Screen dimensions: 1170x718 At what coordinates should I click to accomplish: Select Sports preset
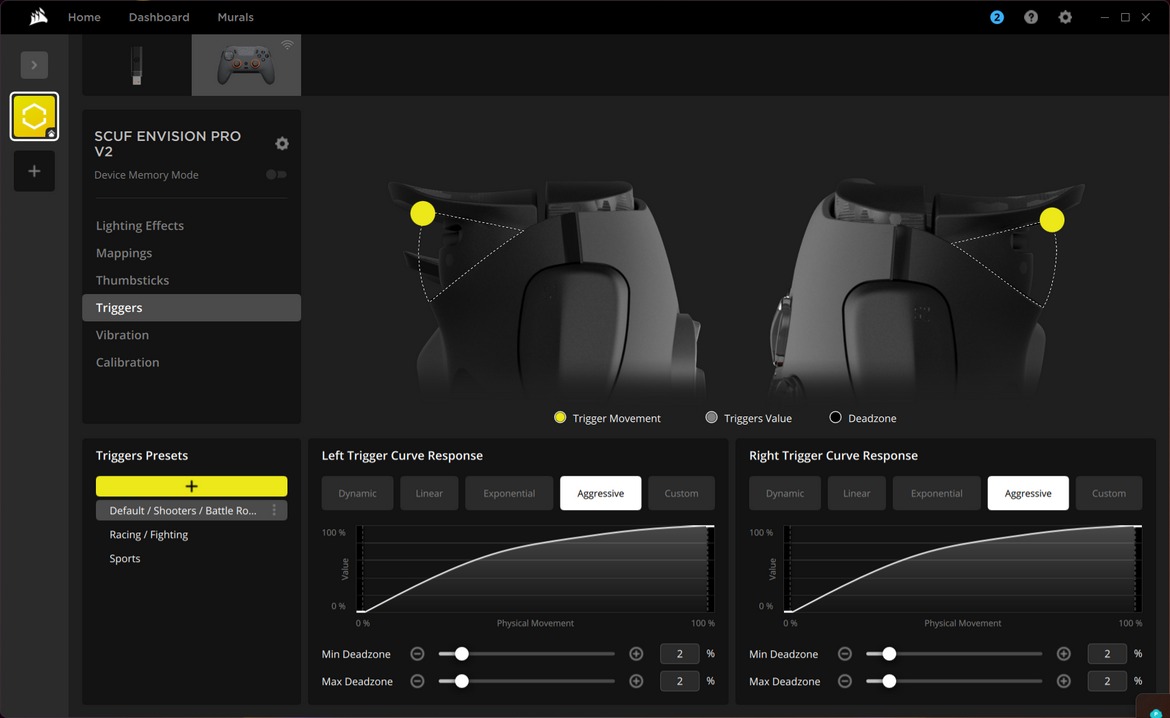click(125, 558)
